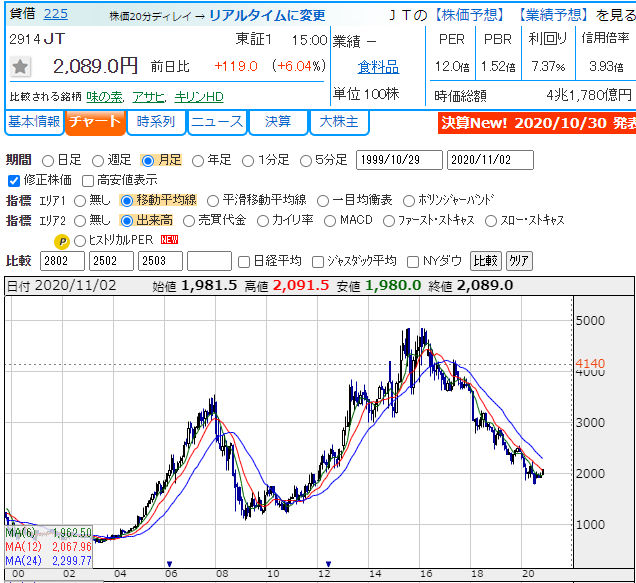Open the 決算 tab
The image size is (636, 583).
tap(278, 122)
